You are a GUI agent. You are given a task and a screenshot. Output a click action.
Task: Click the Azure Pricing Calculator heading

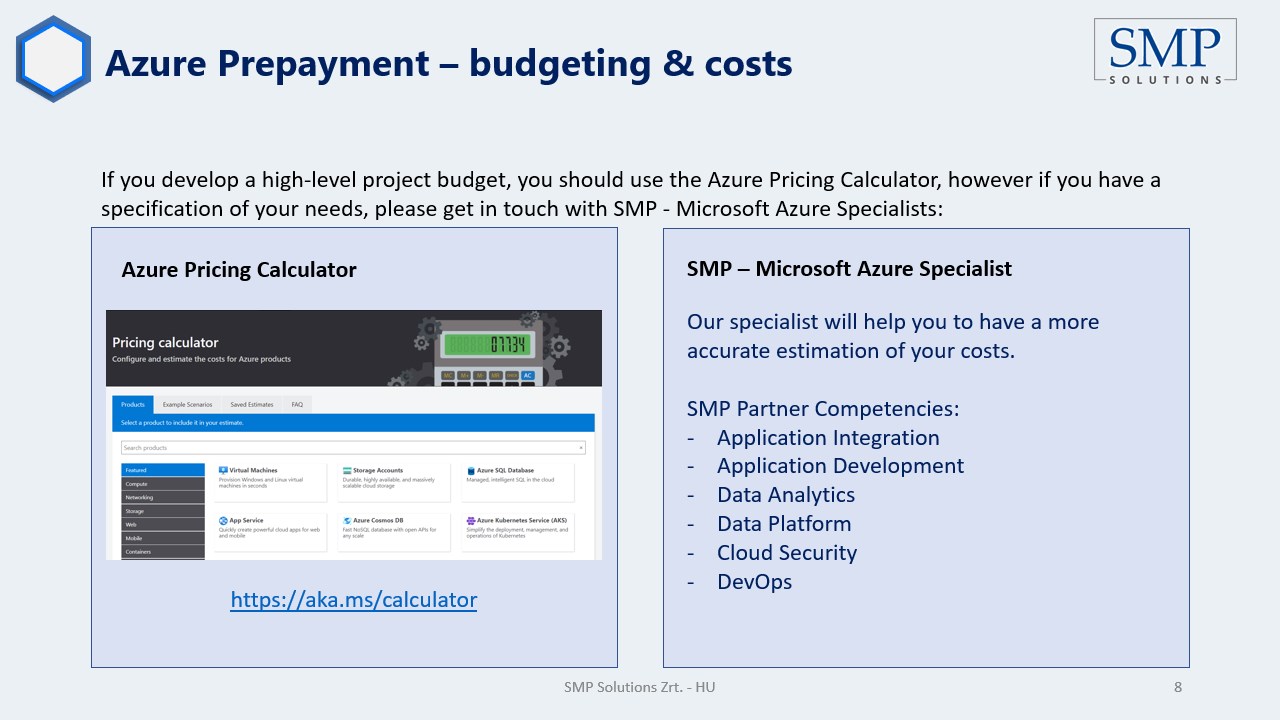239,269
